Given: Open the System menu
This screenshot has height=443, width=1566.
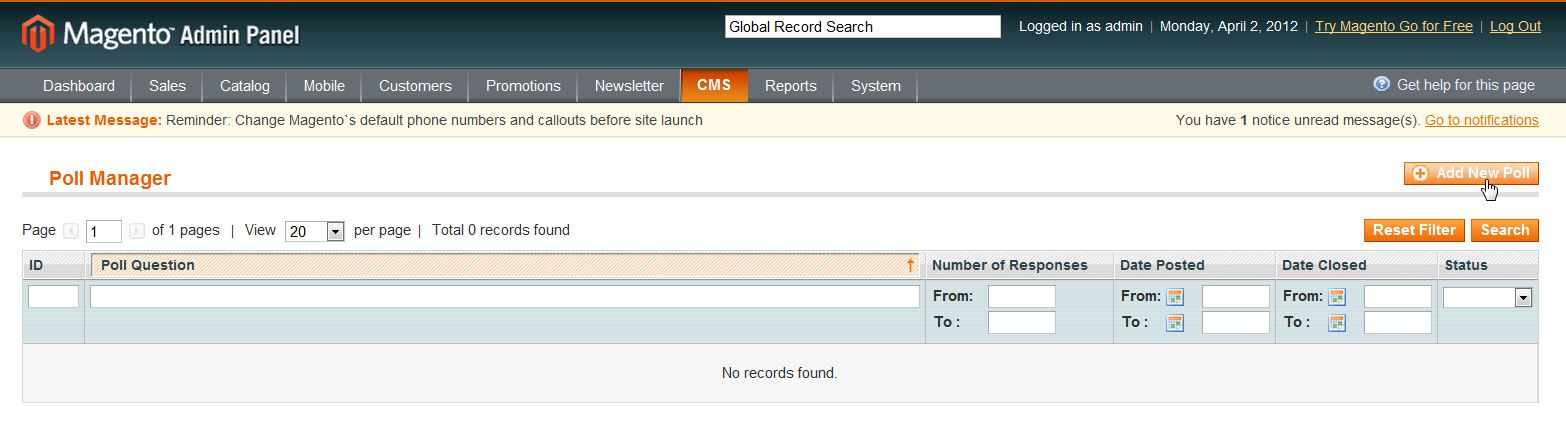Looking at the screenshot, I should (x=876, y=86).
